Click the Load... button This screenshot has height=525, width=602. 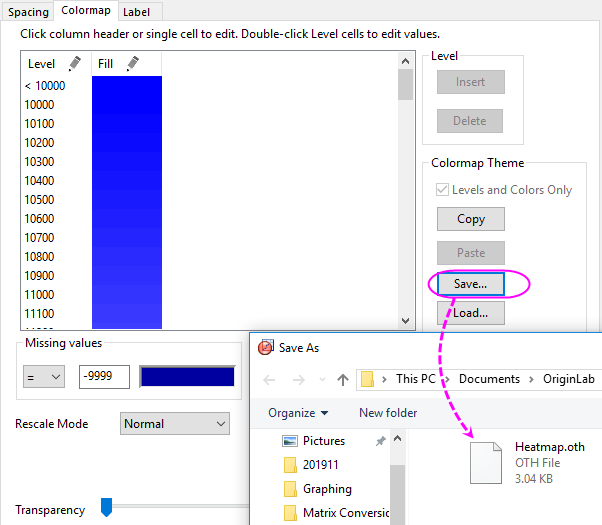coord(470,313)
